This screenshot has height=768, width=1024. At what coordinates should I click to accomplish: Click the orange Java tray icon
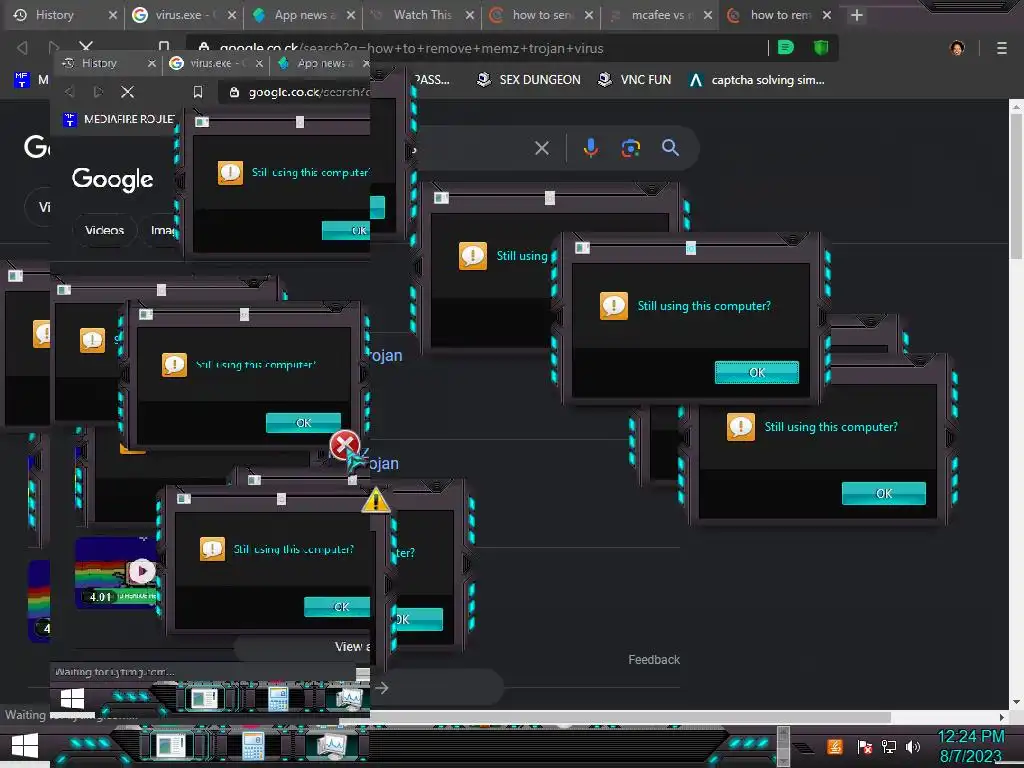click(835, 746)
